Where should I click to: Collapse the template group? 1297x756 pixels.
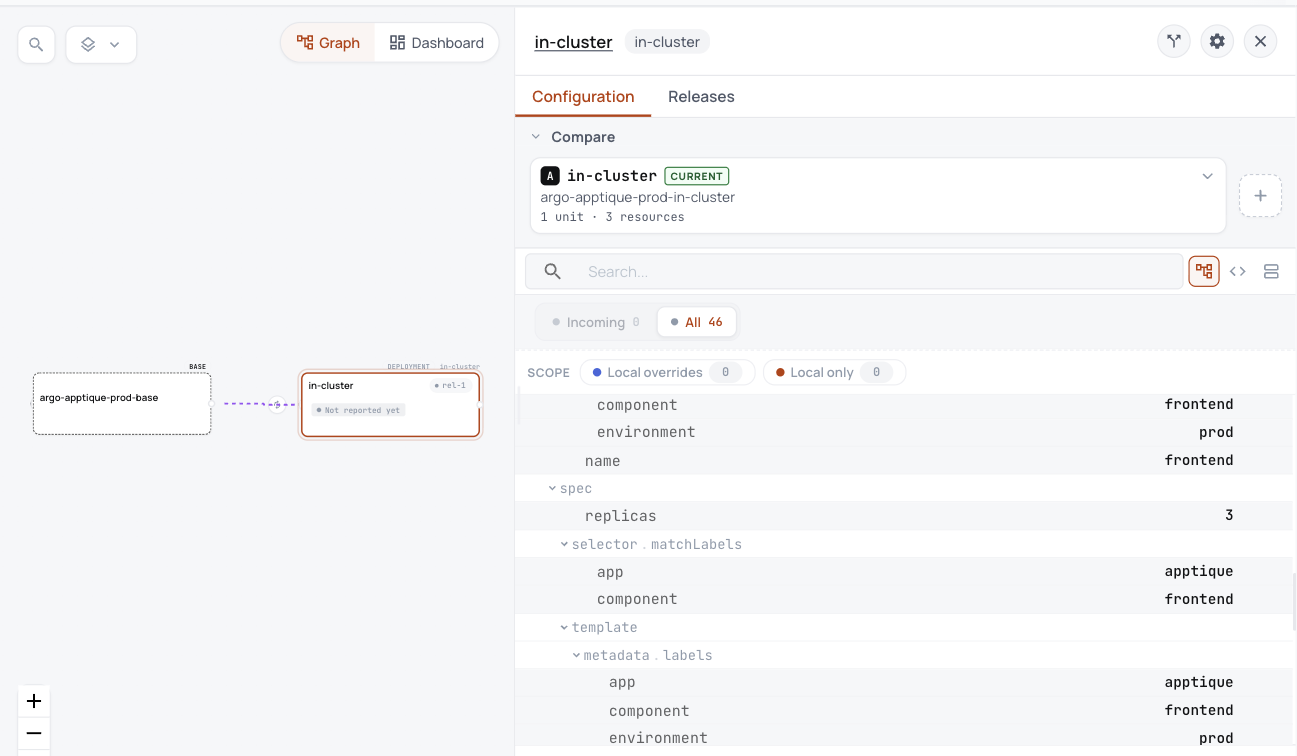tap(564, 628)
